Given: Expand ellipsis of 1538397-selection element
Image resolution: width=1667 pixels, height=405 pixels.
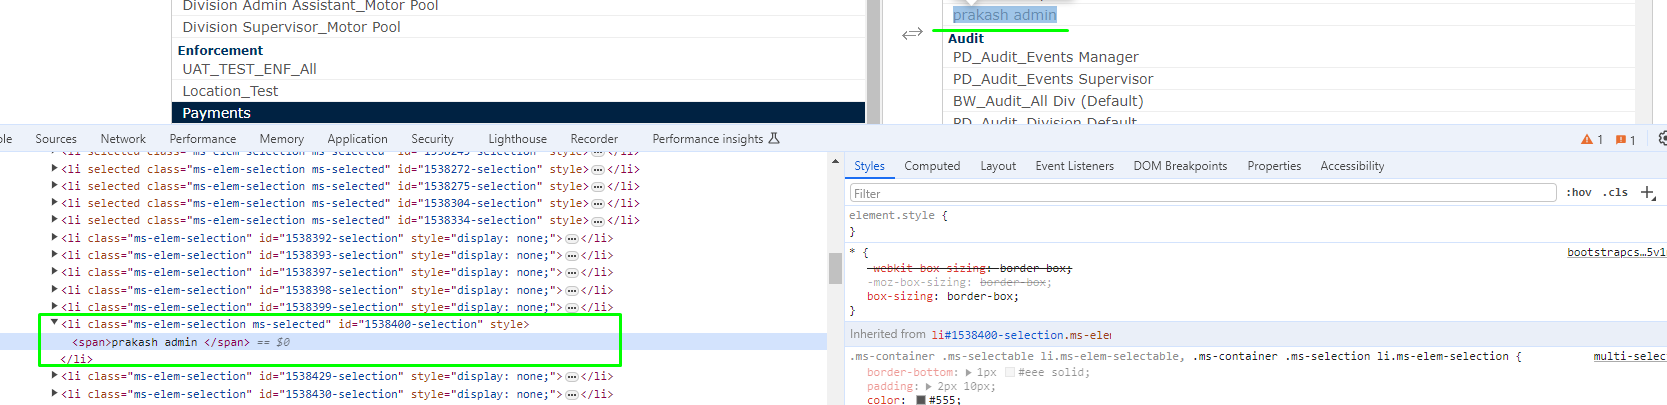Looking at the screenshot, I should [572, 273].
